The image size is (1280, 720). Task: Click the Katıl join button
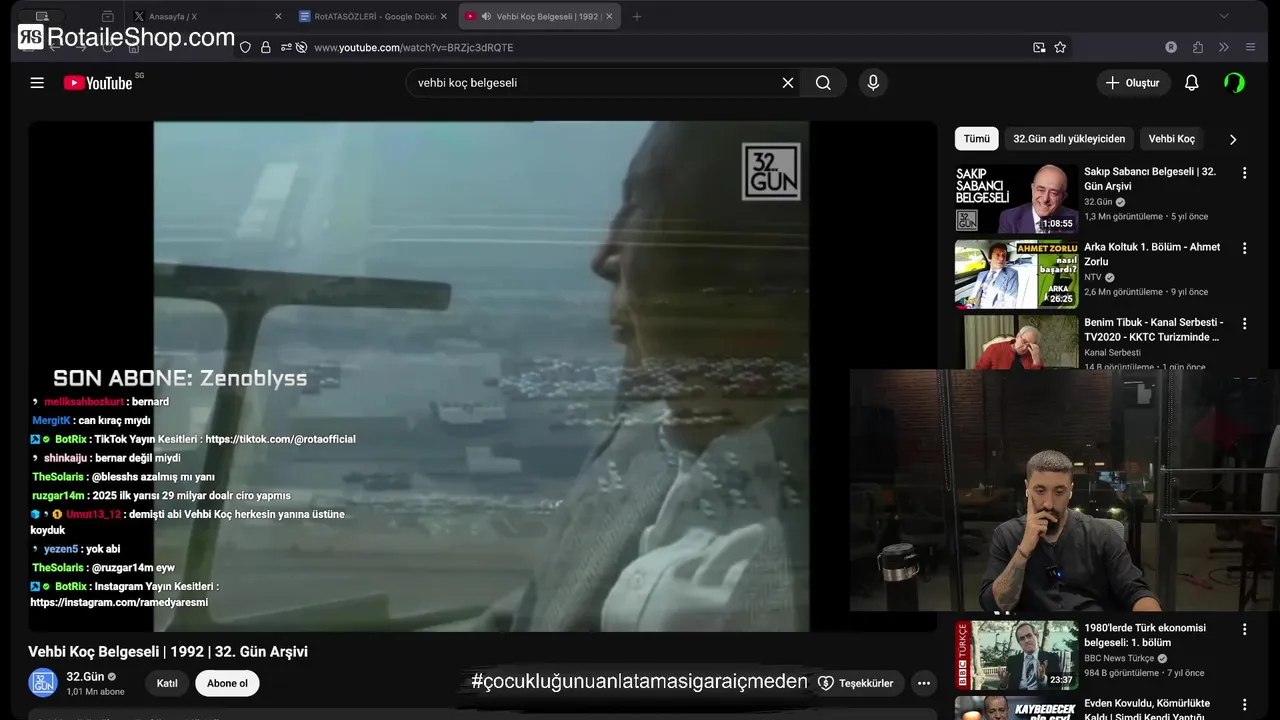pyautogui.click(x=167, y=683)
